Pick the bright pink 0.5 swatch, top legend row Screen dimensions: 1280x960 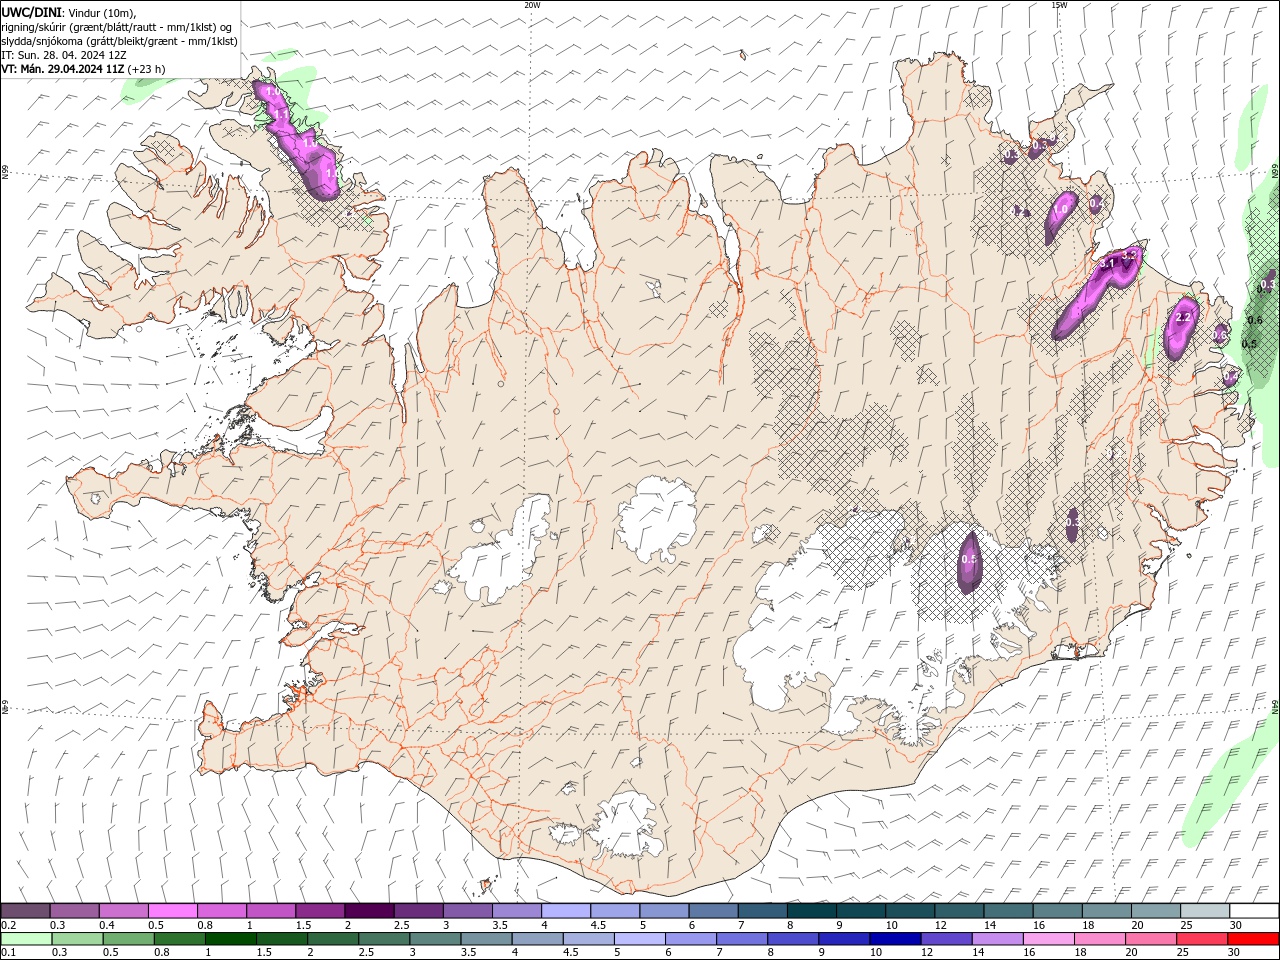pos(172,910)
